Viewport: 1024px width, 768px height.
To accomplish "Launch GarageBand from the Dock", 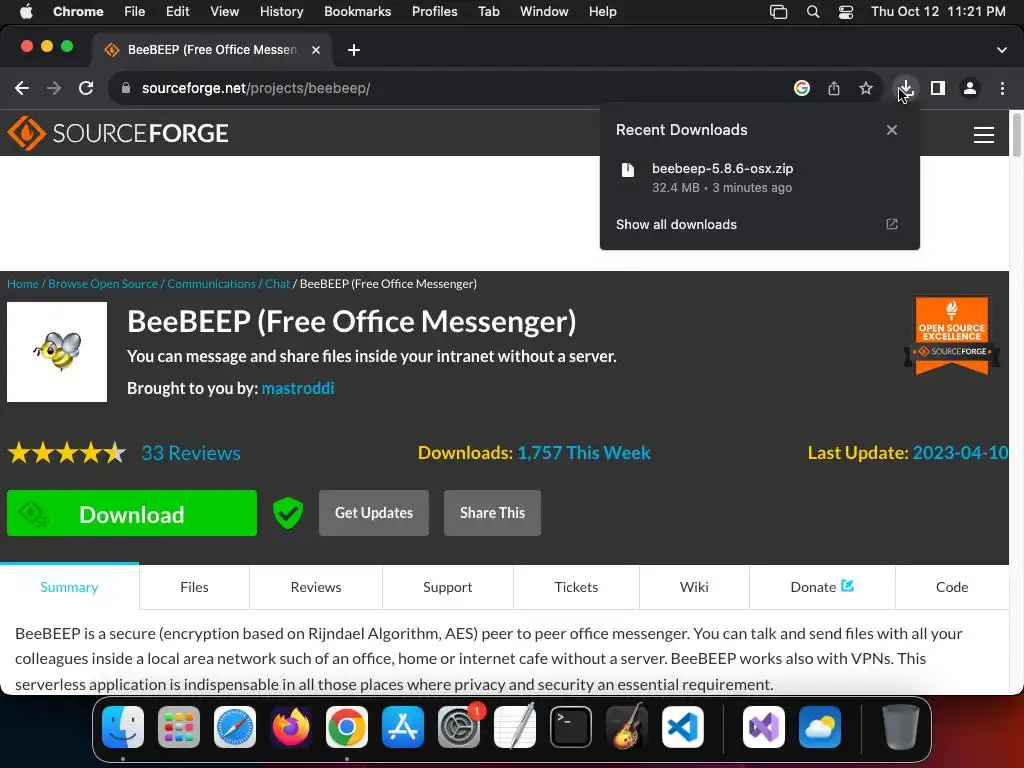I will click(627, 727).
